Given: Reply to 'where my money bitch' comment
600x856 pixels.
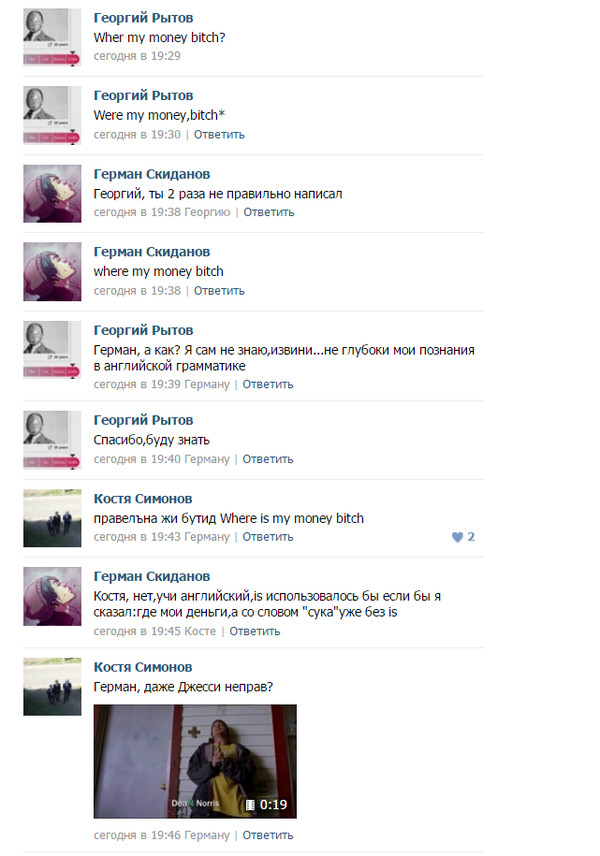Looking at the screenshot, I should [x=219, y=290].
